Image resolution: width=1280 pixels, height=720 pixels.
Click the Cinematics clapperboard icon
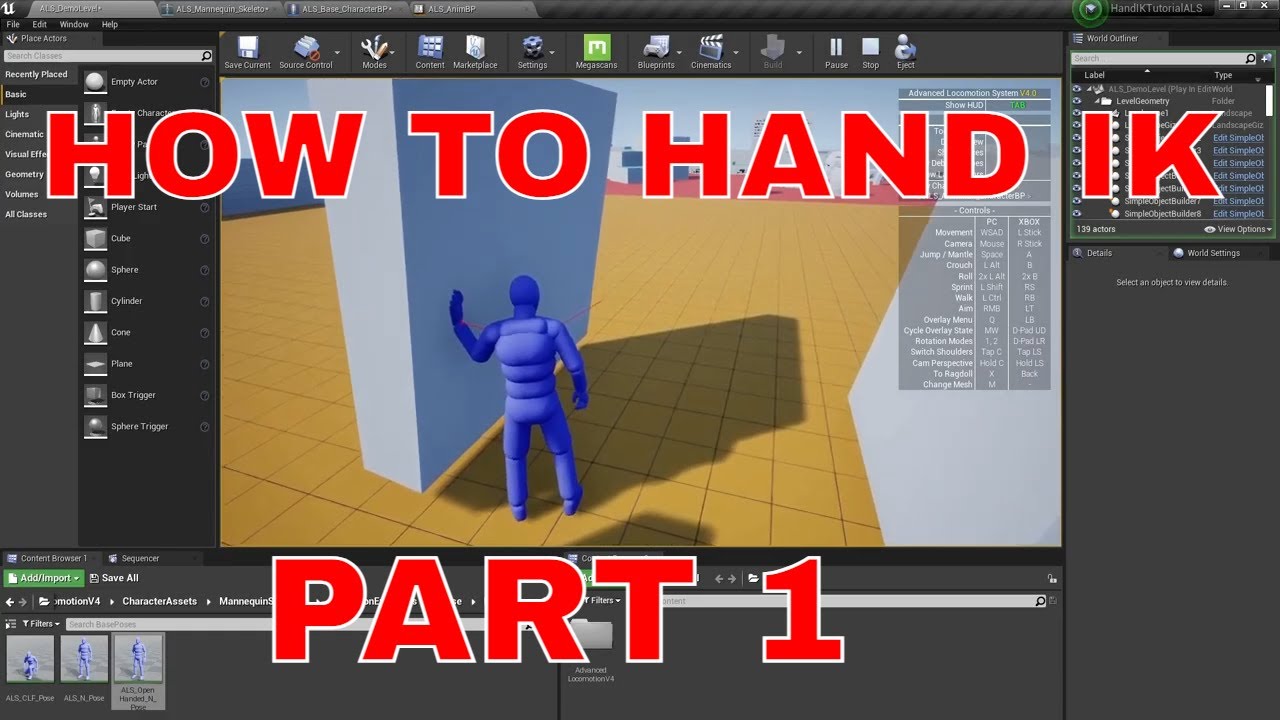pyautogui.click(x=711, y=47)
